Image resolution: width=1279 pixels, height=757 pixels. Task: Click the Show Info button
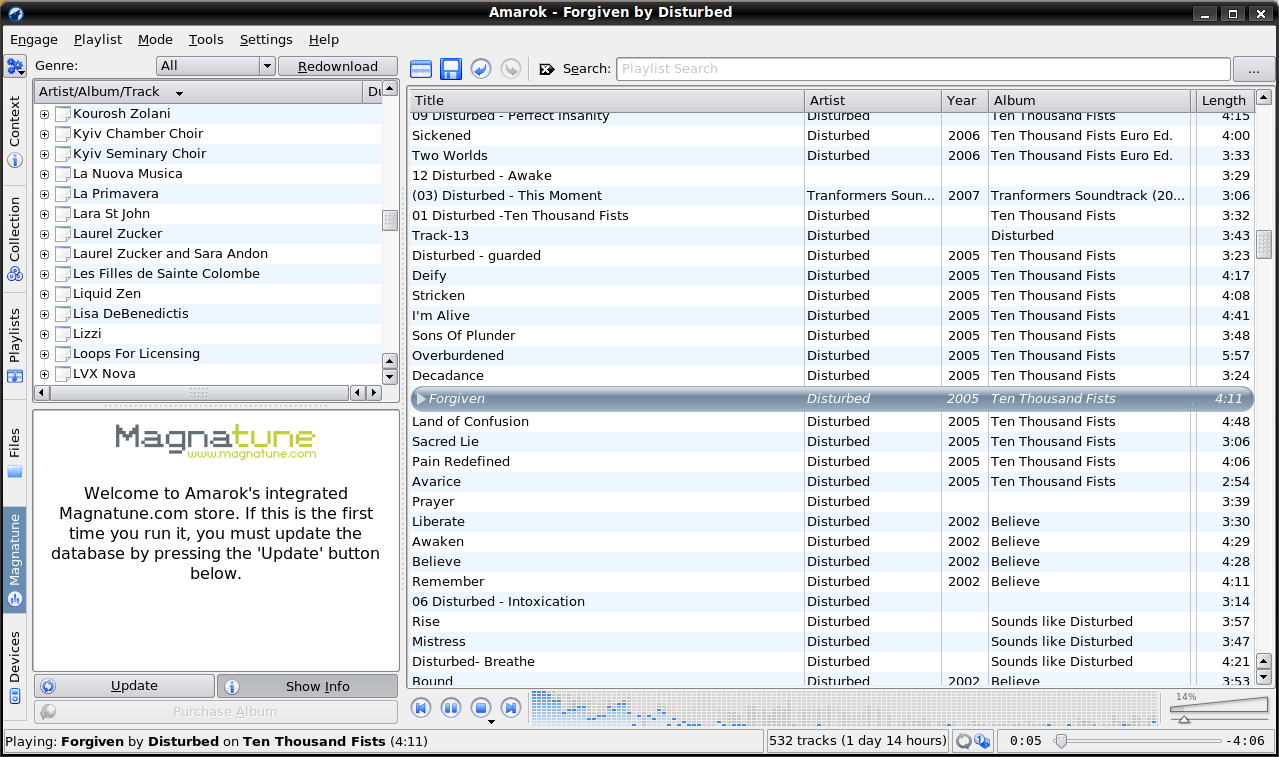308,686
